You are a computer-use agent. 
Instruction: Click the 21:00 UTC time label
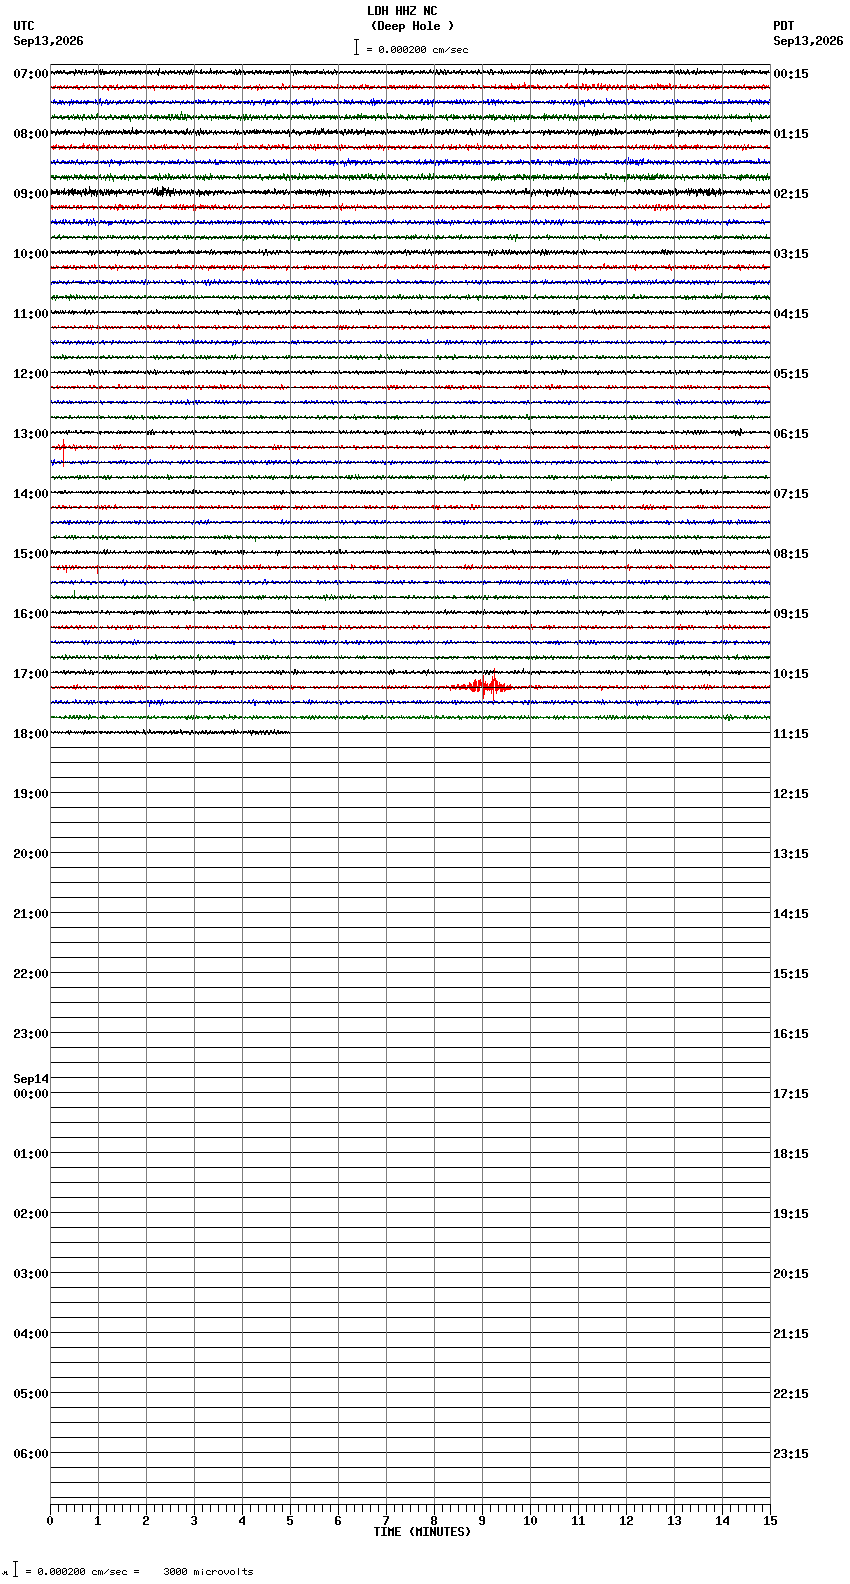[31, 913]
